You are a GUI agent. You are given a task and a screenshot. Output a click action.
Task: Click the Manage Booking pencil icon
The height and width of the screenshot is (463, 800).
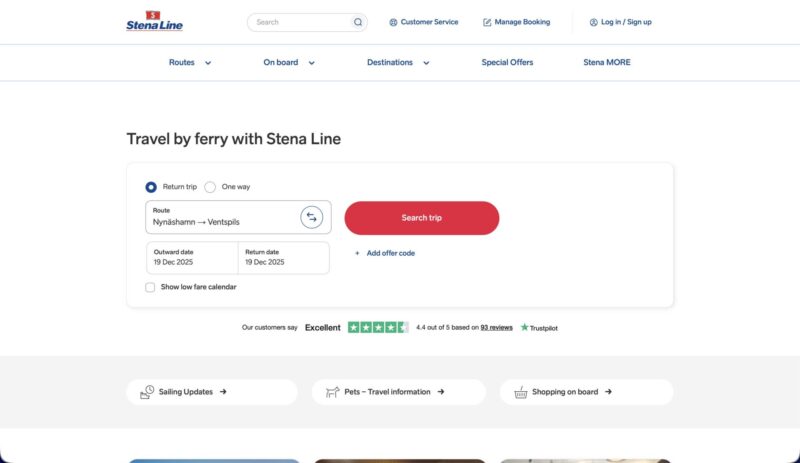click(487, 22)
